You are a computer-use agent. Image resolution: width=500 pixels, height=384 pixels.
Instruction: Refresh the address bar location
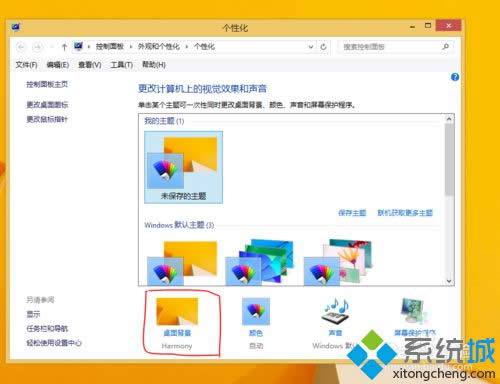tap(323, 47)
